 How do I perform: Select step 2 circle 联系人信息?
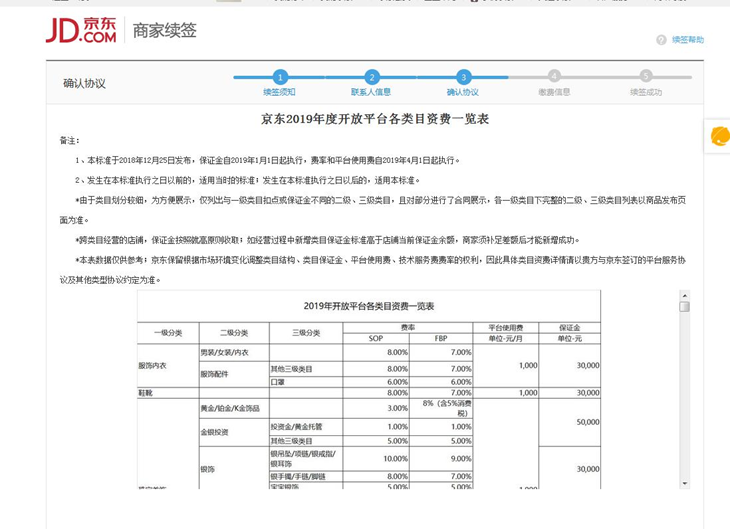coord(372,77)
